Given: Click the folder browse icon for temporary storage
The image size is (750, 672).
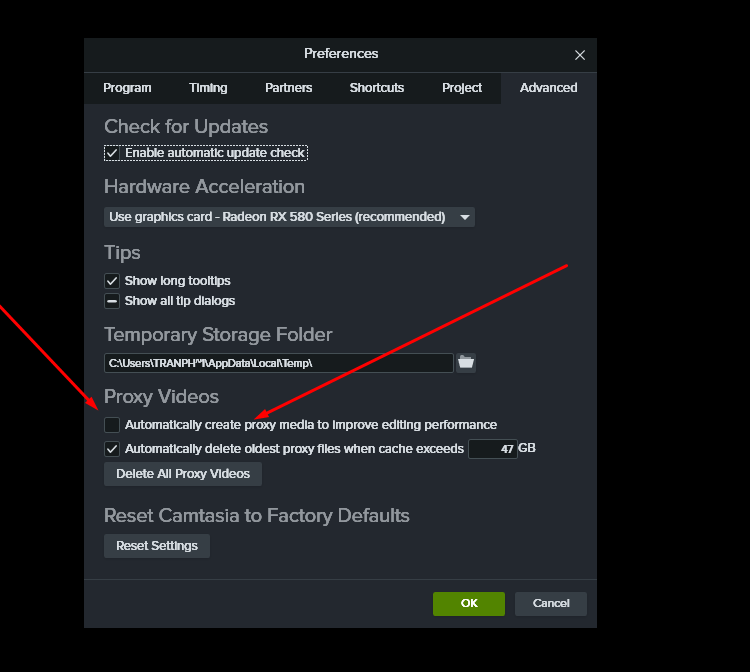Looking at the screenshot, I should coord(466,362).
